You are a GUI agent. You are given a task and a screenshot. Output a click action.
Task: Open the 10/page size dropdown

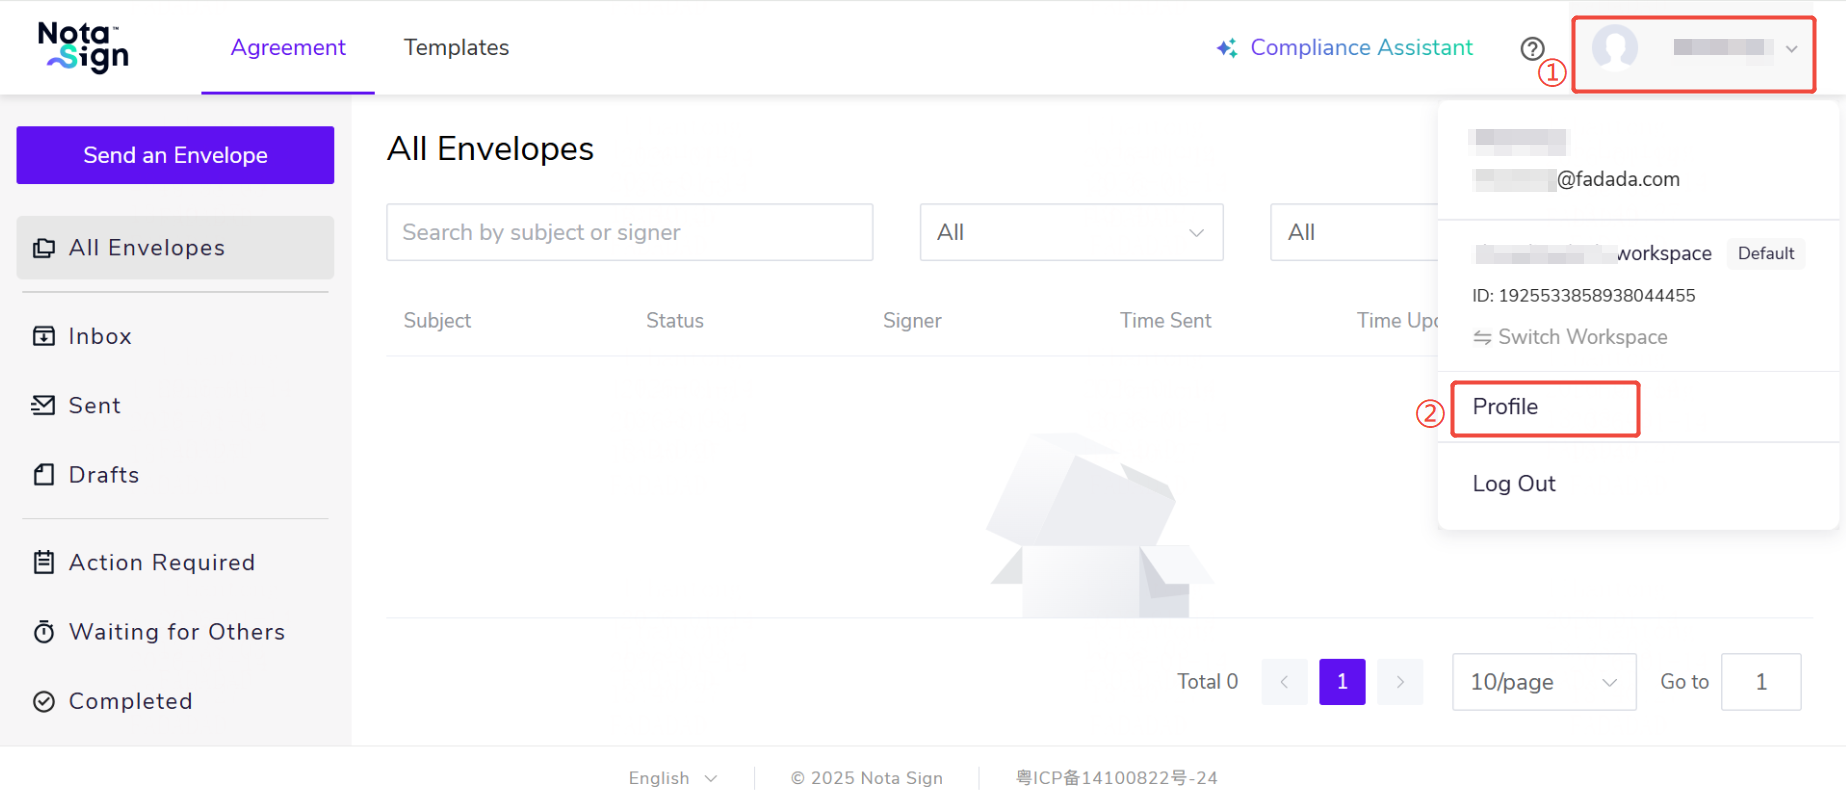(x=1543, y=682)
